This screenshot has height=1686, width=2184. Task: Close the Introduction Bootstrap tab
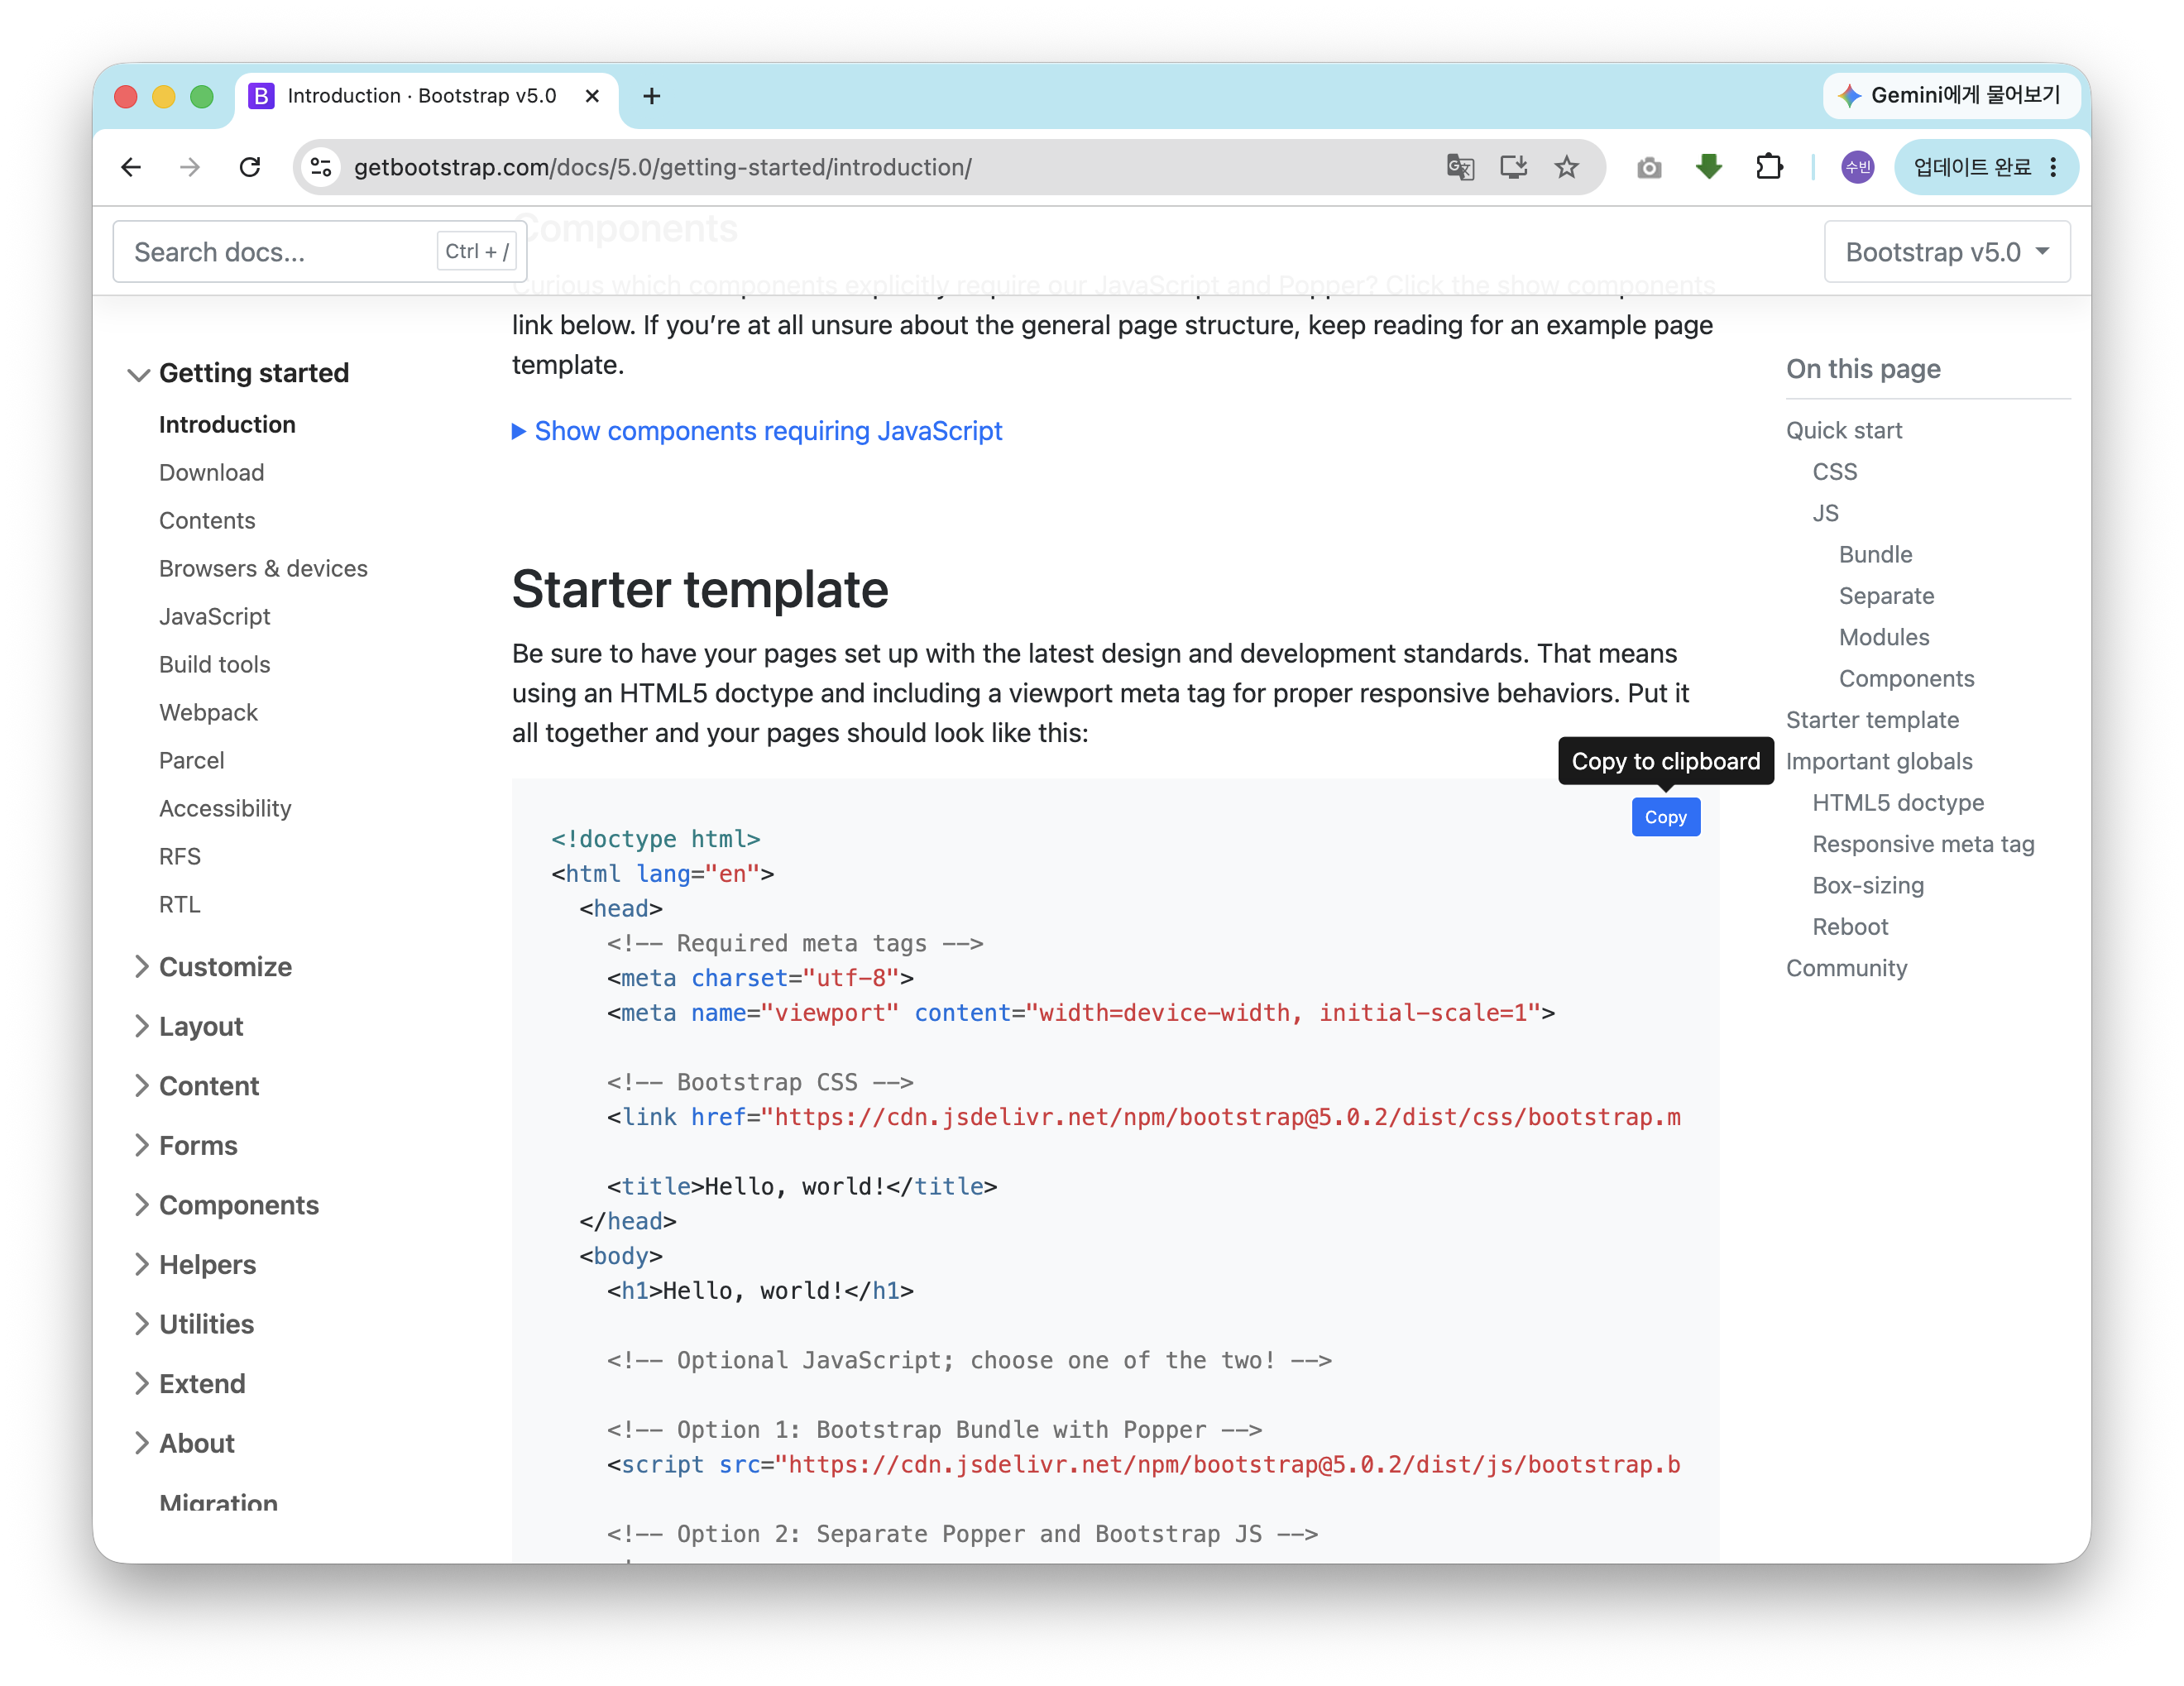tap(592, 96)
